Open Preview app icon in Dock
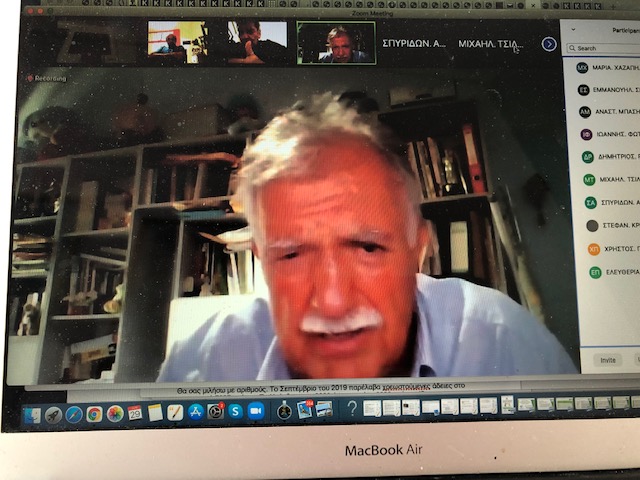The height and width of the screenshot is (480, 640). 324,409
